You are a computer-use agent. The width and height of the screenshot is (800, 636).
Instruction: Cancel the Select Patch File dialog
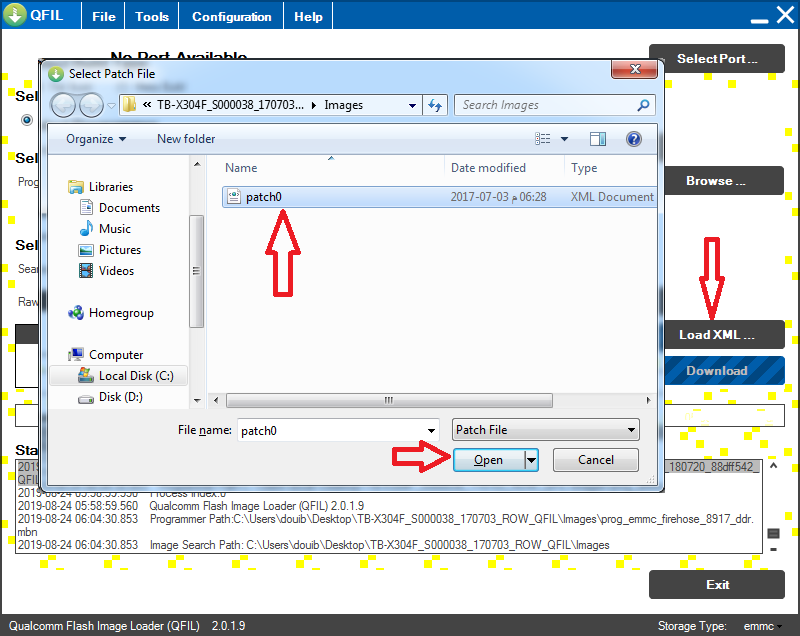coord(595,460)
